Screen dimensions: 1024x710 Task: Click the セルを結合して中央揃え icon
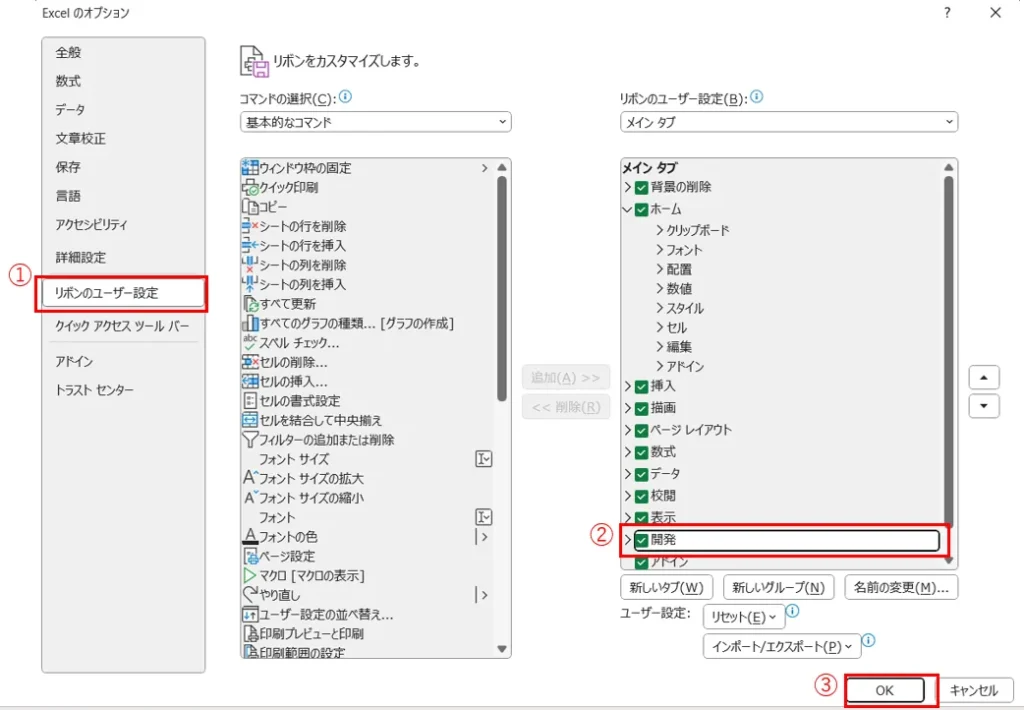(x=250, y=420)
